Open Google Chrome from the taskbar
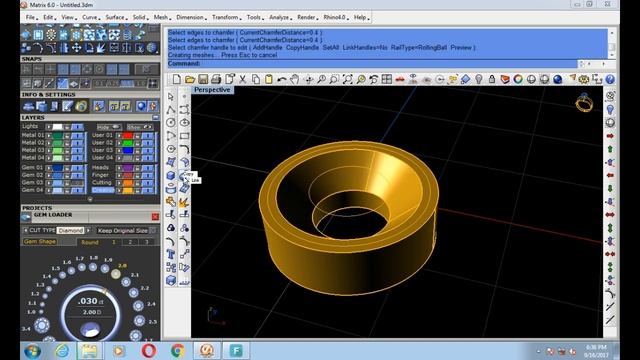Viewport: 640px width, 360px height. (177, 351)
